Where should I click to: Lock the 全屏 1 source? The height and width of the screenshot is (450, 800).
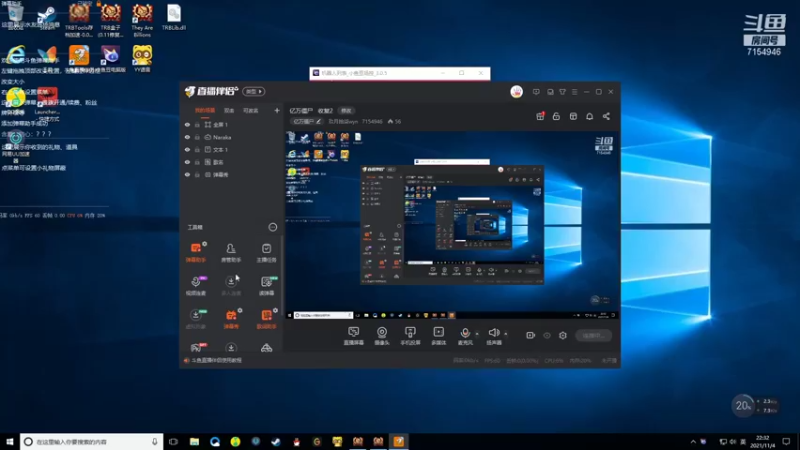point(197,124)
